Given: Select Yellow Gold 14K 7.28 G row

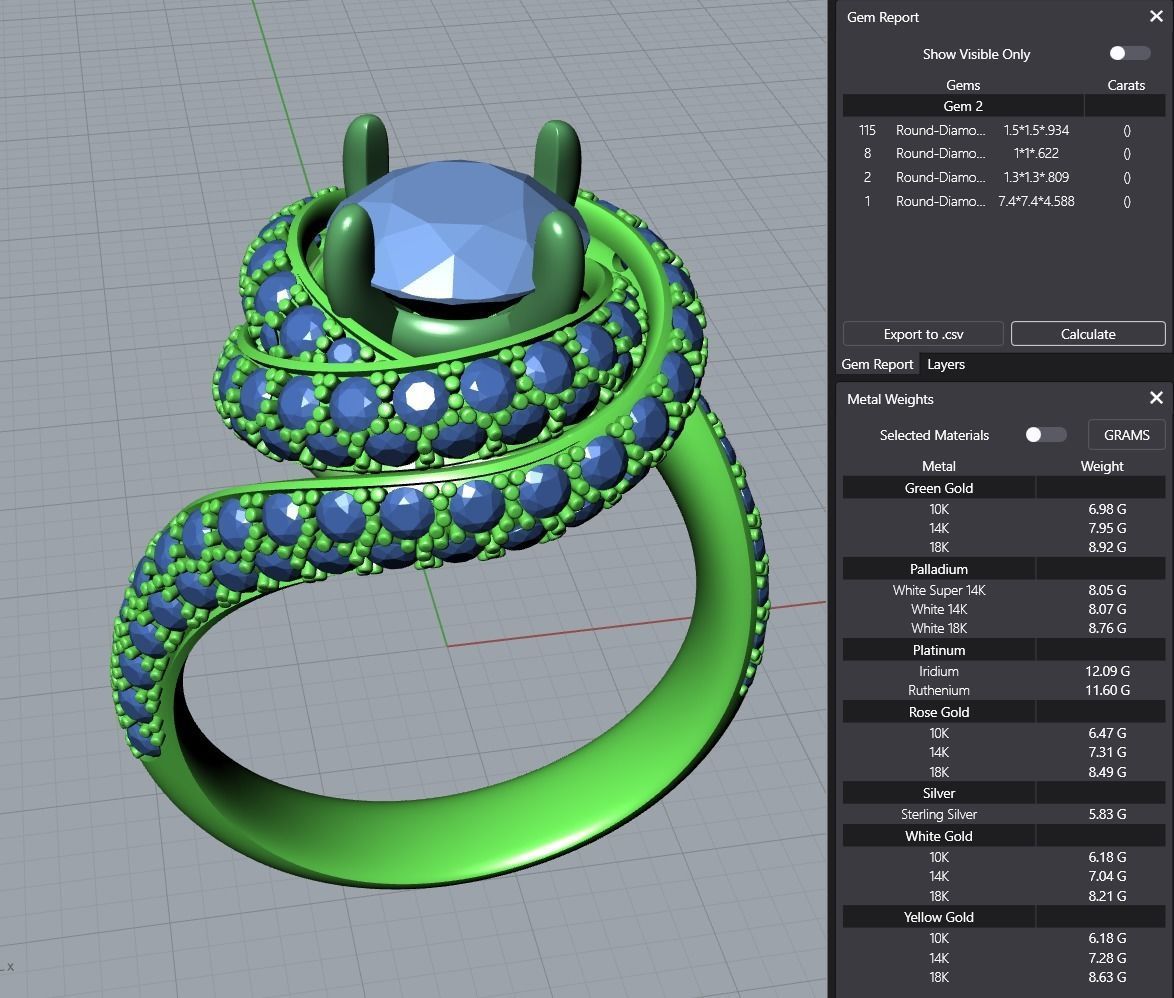Looking at the screenshot, I should point(1004,958).
